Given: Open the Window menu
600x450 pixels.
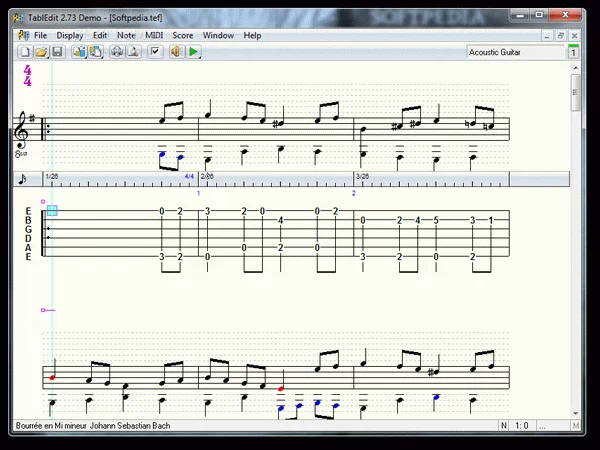Looking at the screenshot, I should point(218,36).
